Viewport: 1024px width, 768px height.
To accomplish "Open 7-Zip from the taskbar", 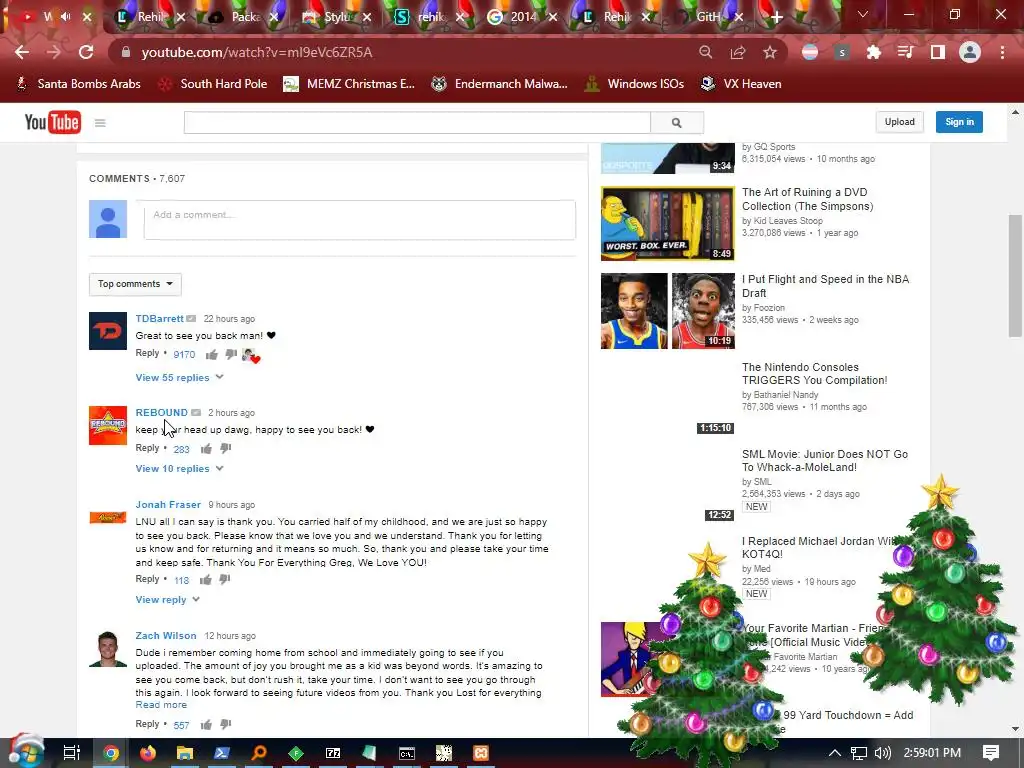I will click(x=333, y=753).
